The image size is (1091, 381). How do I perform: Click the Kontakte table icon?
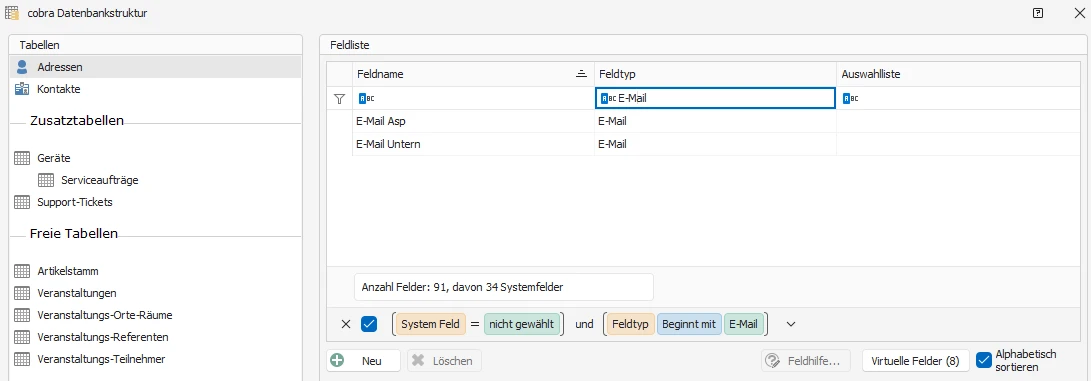click(x=22, y=89)
